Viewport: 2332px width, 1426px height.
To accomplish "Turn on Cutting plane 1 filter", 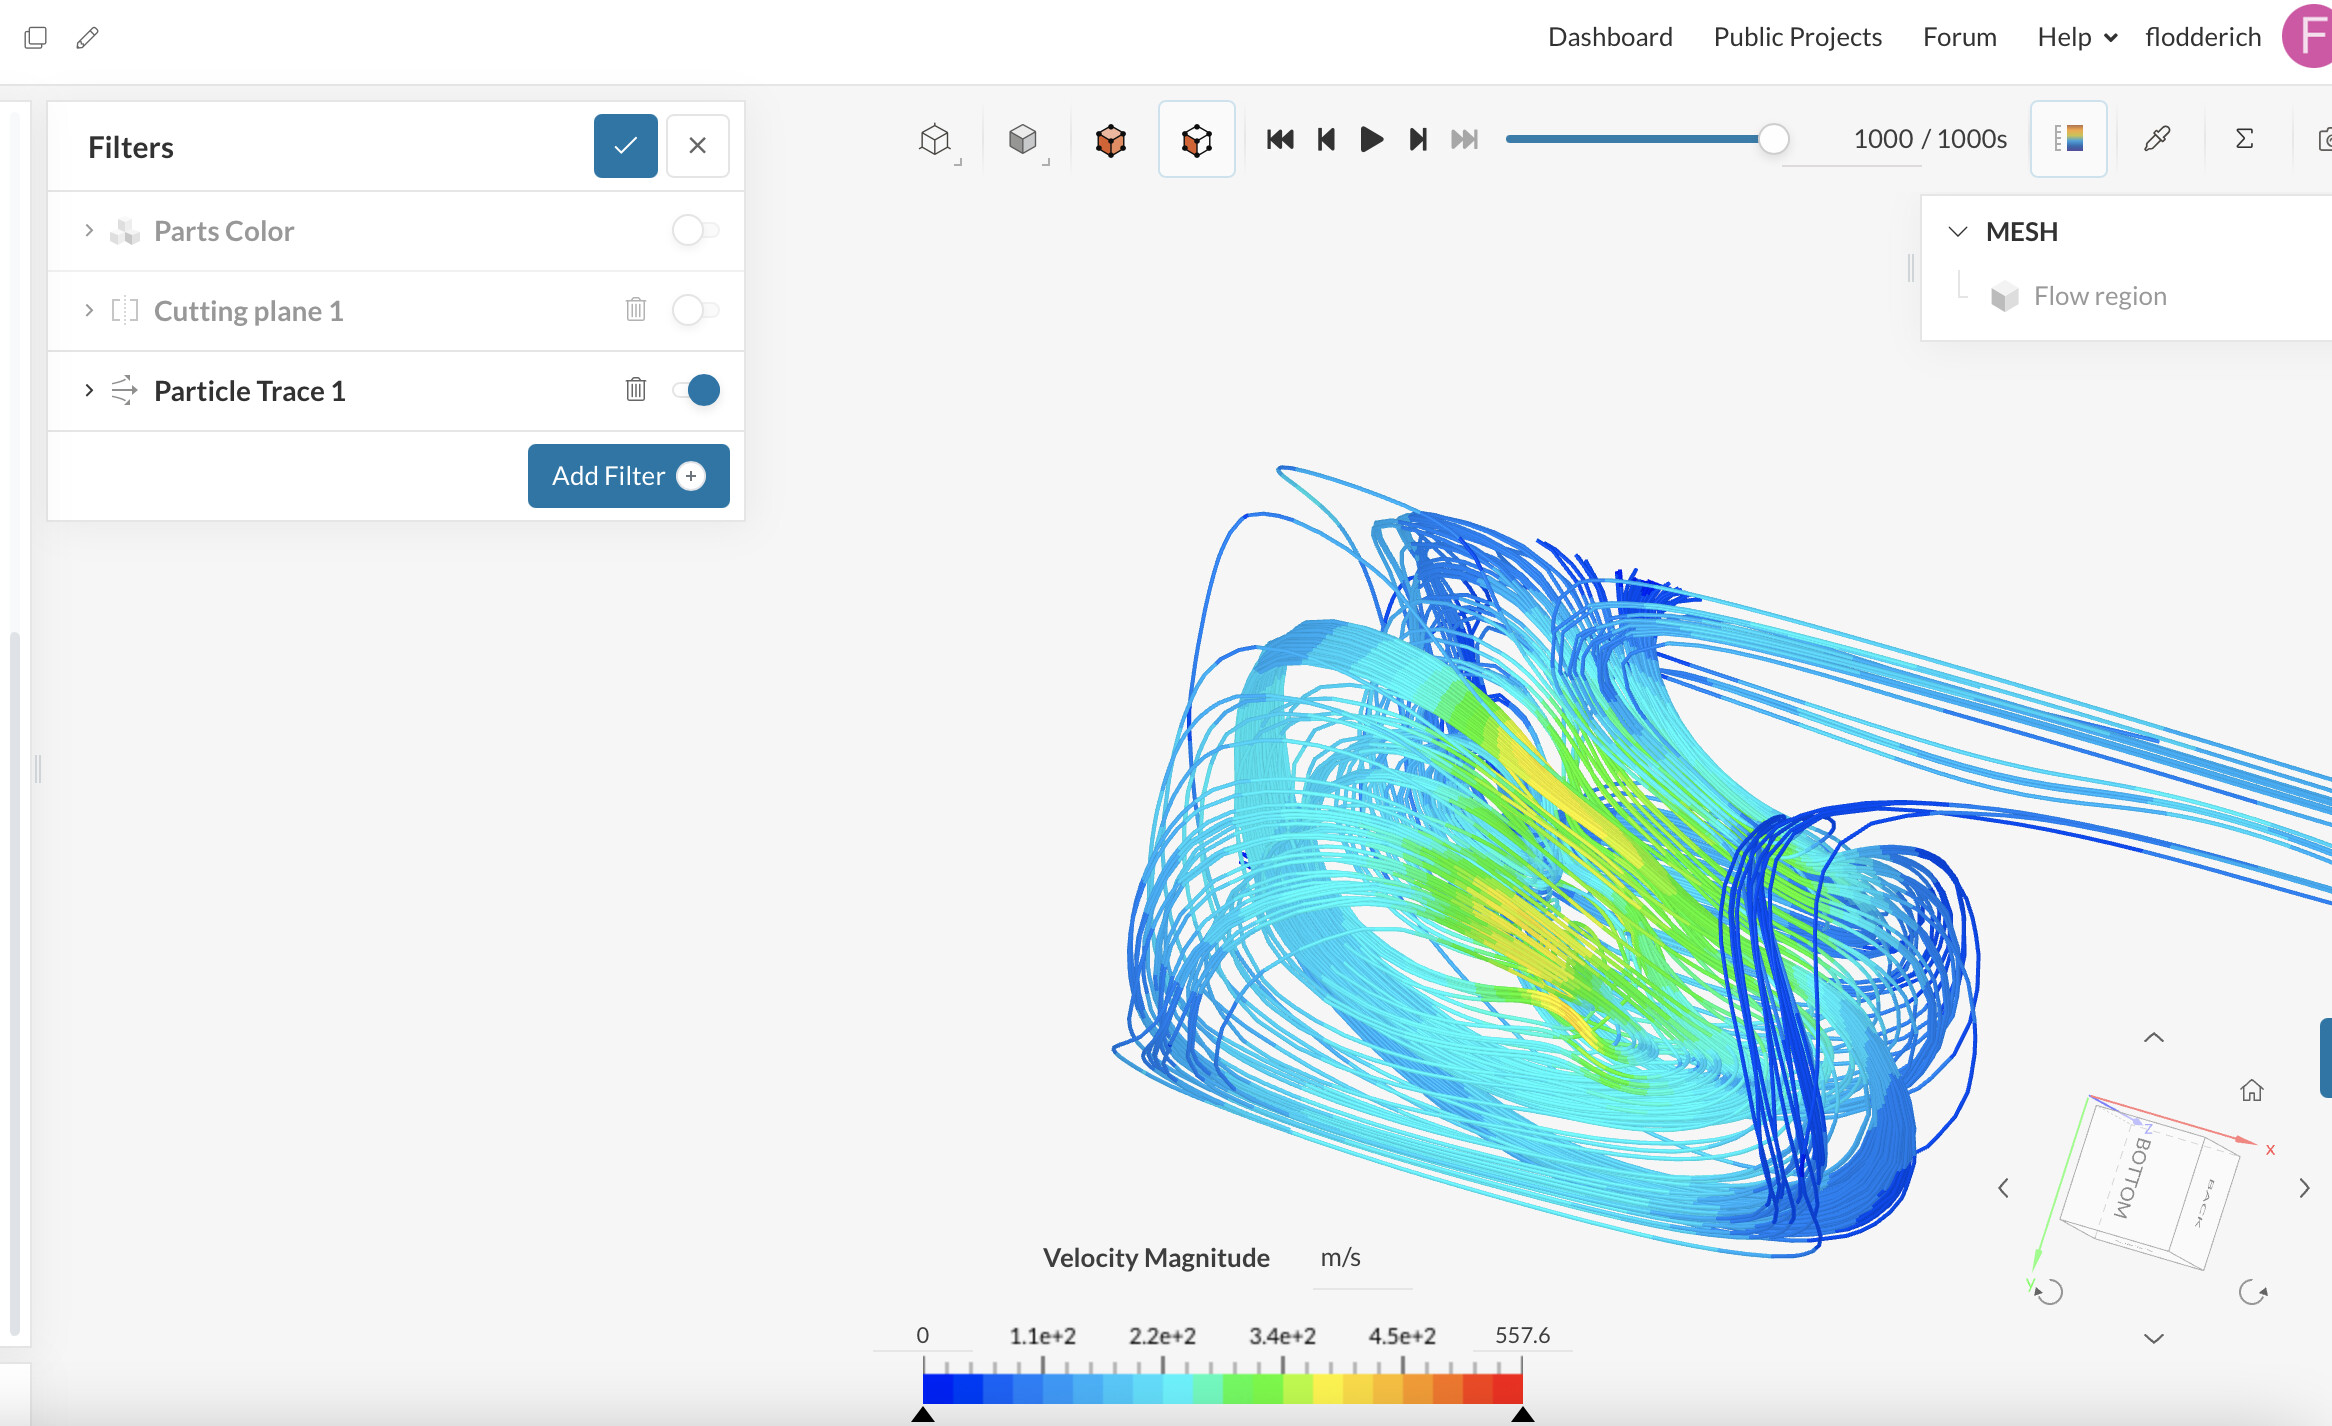I will [x=695, y=310].
